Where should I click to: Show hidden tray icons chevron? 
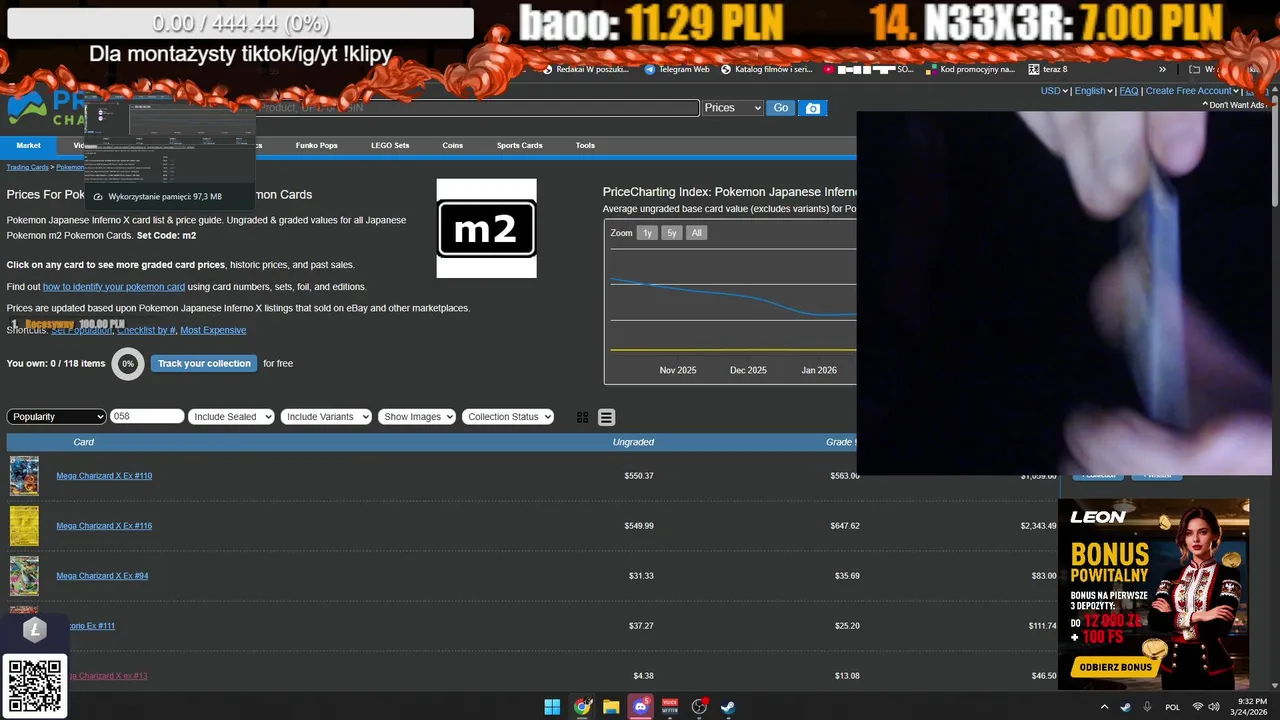1104,707
